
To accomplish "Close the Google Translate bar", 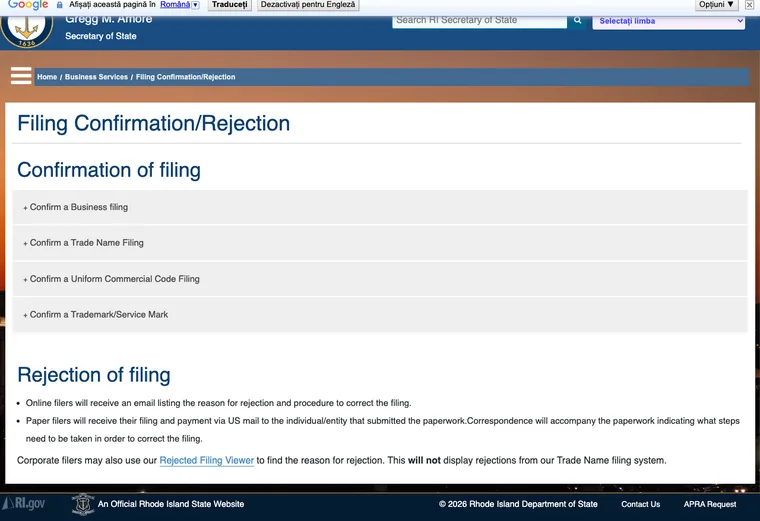I will 749,4.
